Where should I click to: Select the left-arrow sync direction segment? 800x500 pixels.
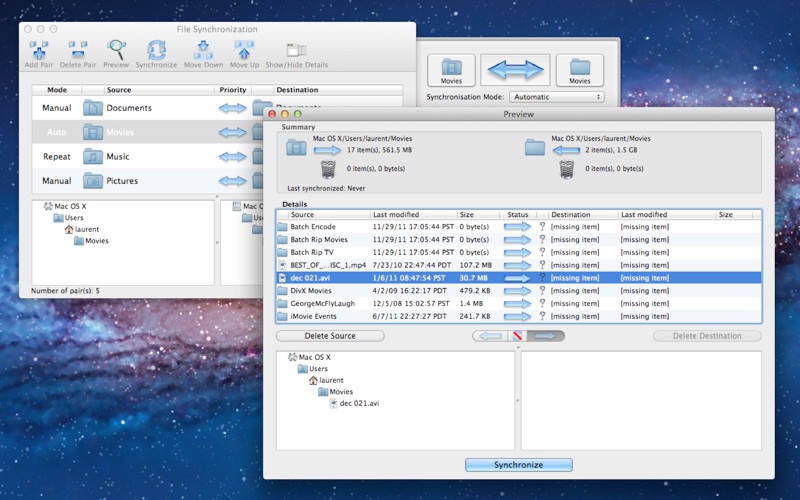(x=490, y=336)
